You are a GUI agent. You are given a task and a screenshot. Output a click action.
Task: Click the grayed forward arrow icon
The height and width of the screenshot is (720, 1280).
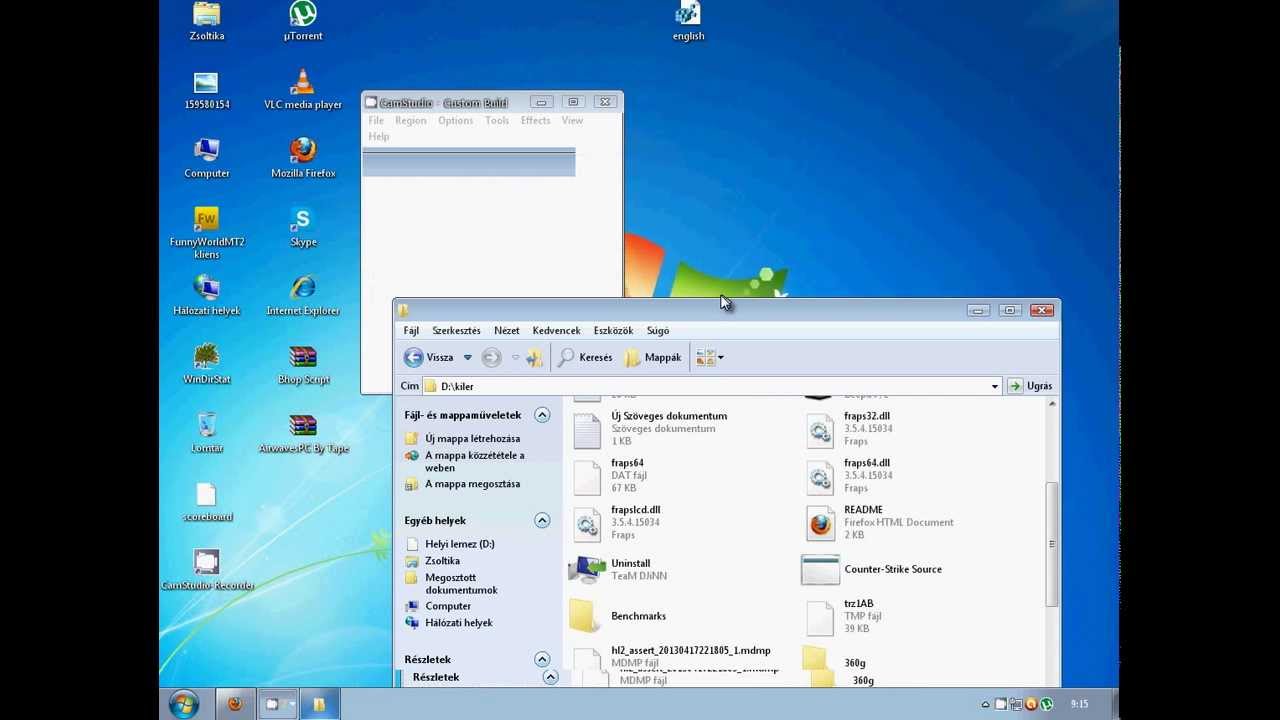pyautogui.click(x=491, y=357)
